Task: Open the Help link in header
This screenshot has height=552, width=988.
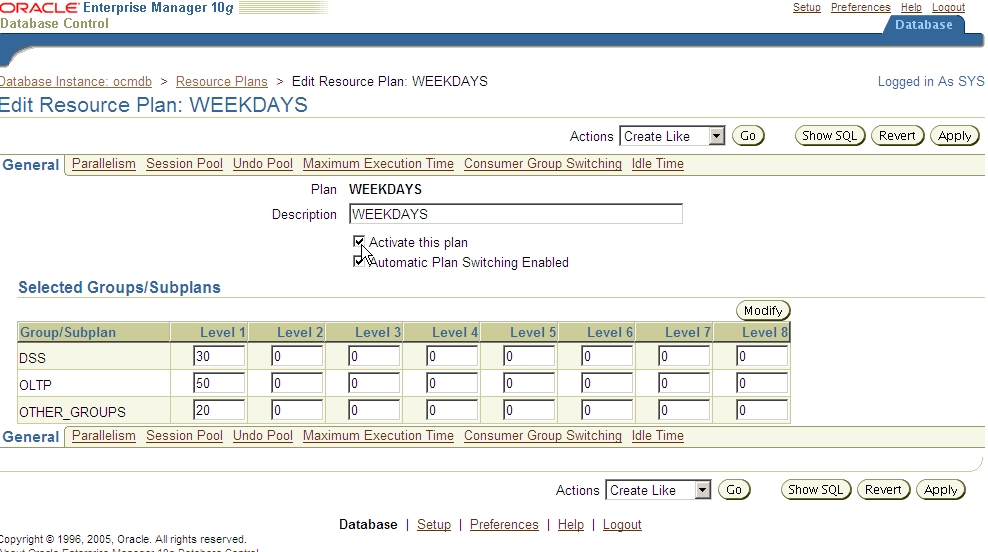Action: pyautogui.click(x=911, y=8)
